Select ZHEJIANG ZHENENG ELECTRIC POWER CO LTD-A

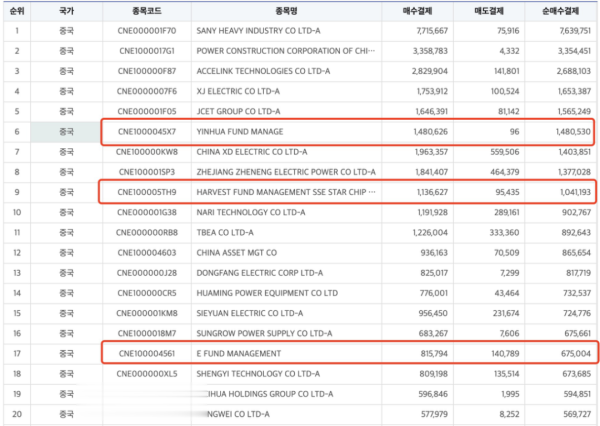pos(286,172)
